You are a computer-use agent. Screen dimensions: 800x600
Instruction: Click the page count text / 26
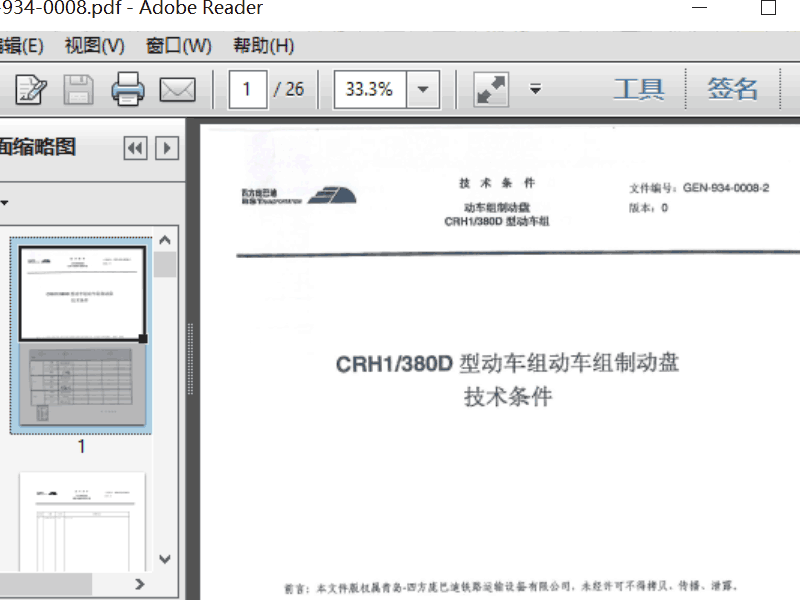coord(289,89)
